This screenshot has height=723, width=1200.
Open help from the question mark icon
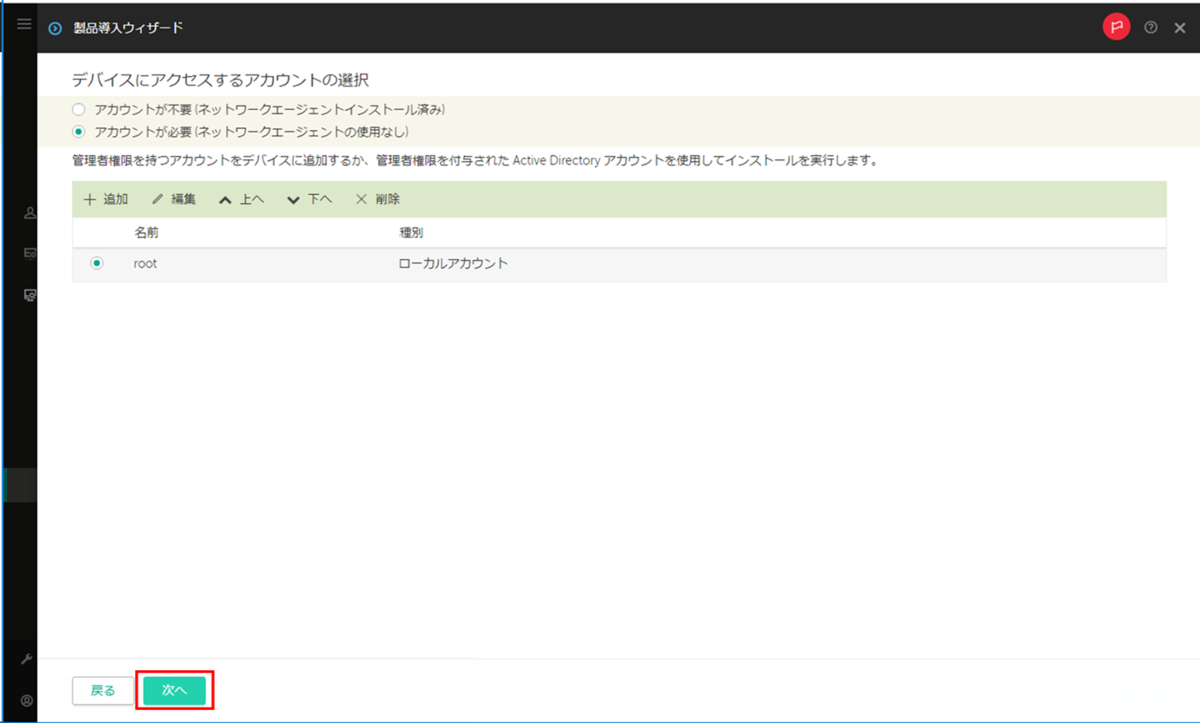pos(1150,27)
